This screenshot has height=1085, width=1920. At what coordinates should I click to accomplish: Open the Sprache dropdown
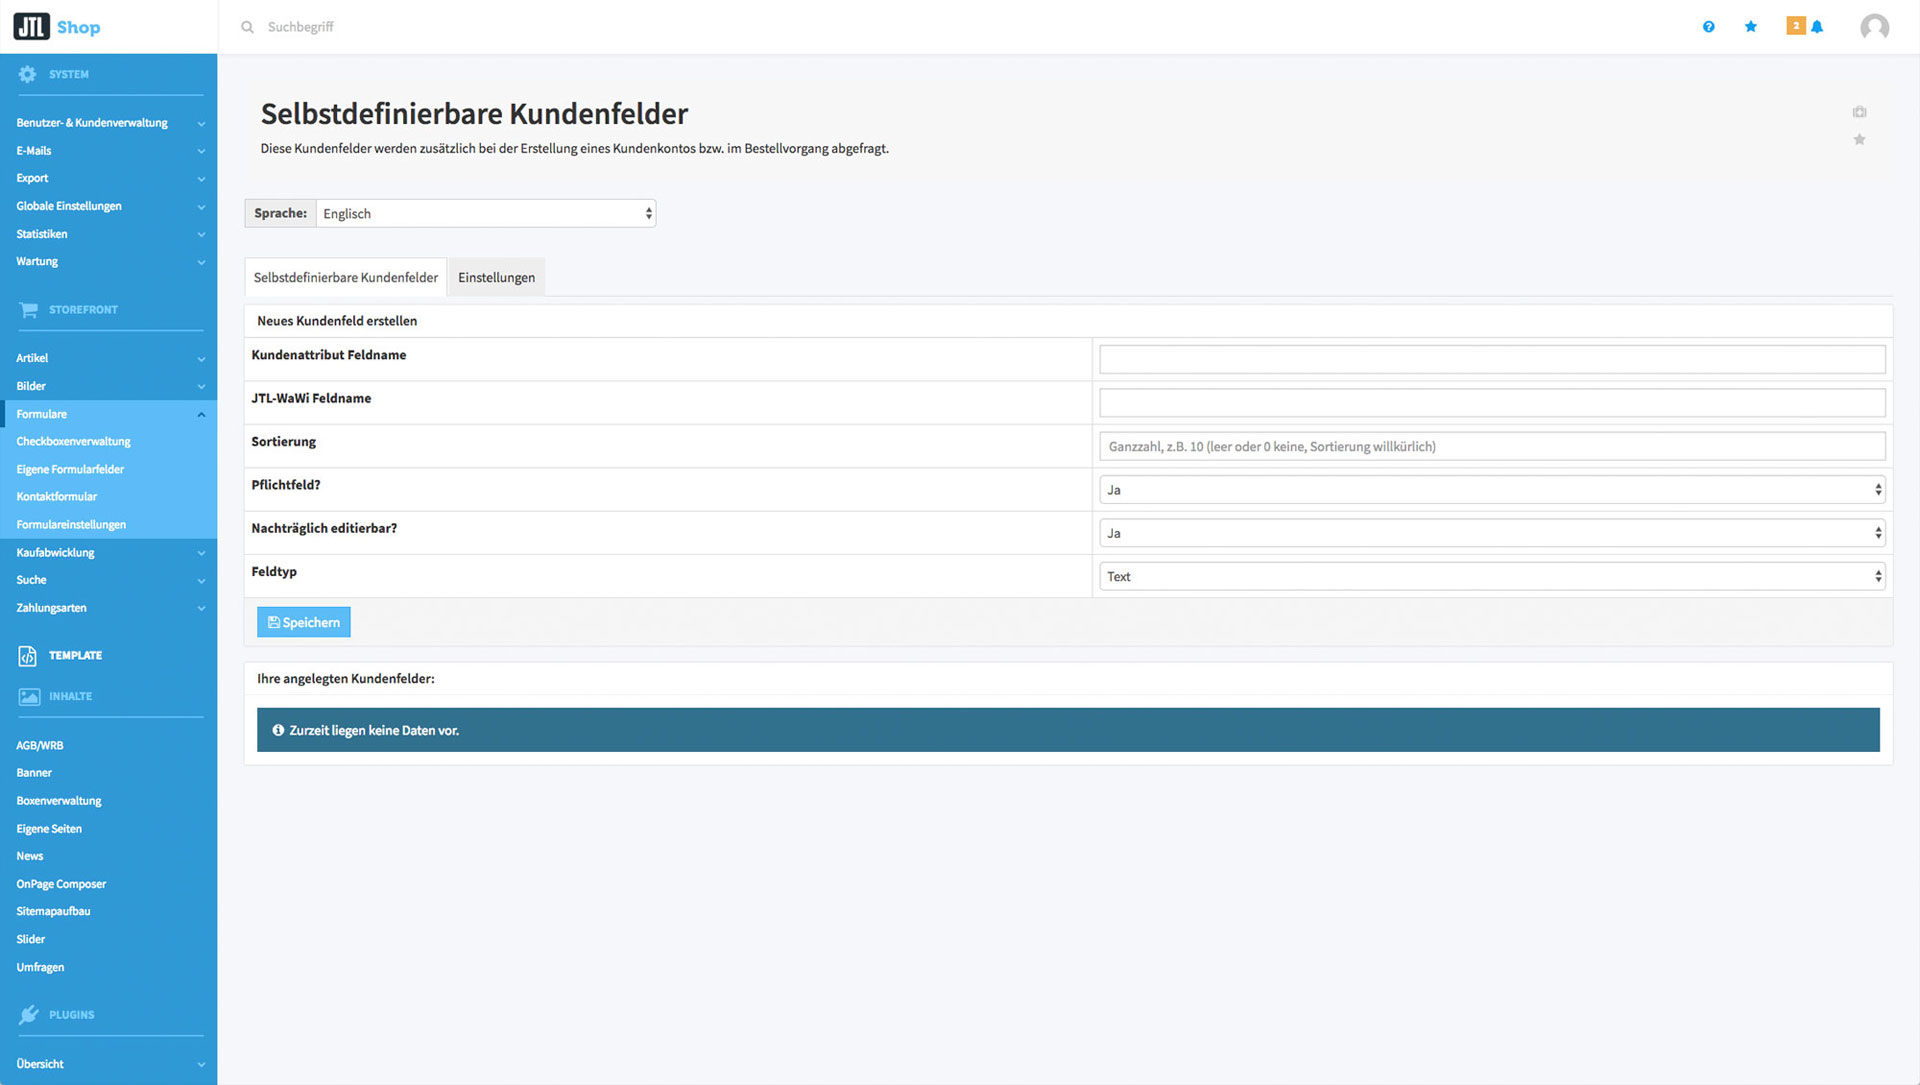(x=486, y=214)
